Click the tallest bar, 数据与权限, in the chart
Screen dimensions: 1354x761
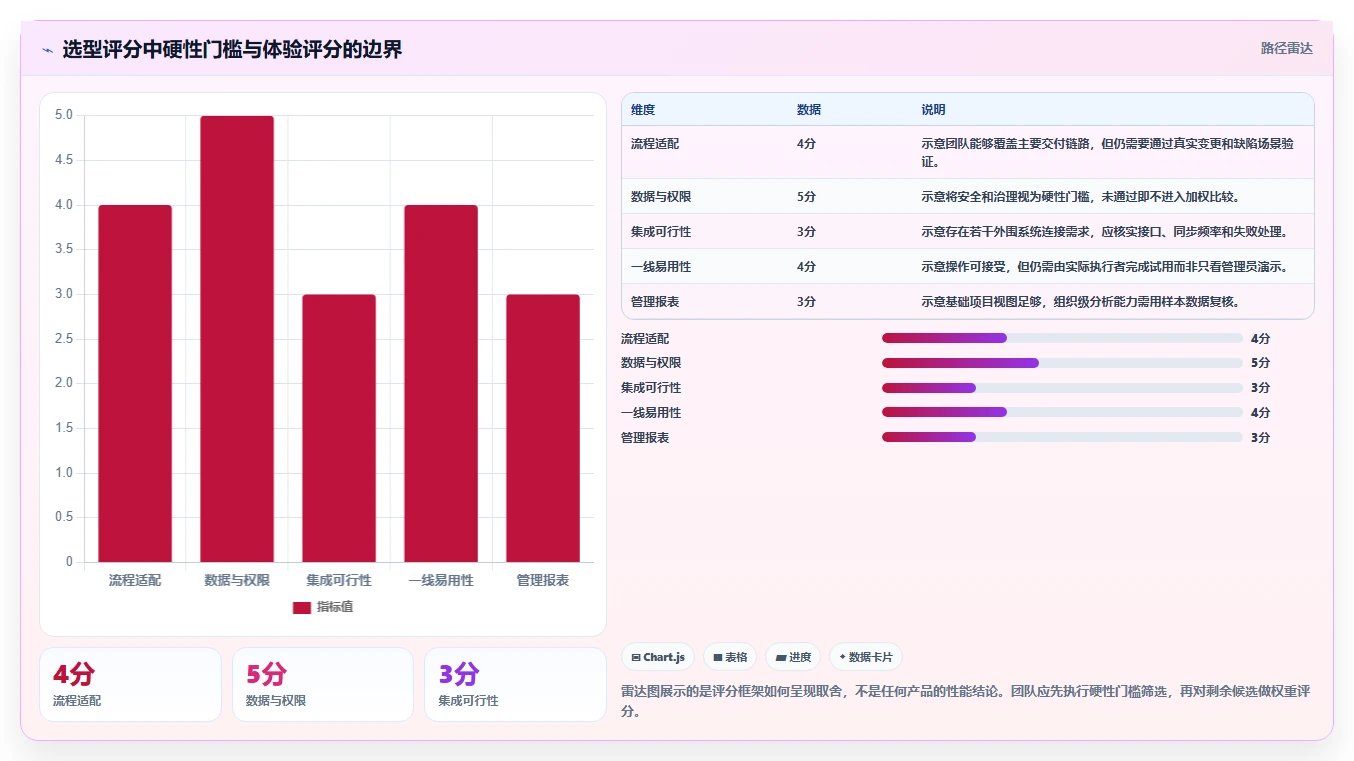pyautogui.click(x=237, y=339)
